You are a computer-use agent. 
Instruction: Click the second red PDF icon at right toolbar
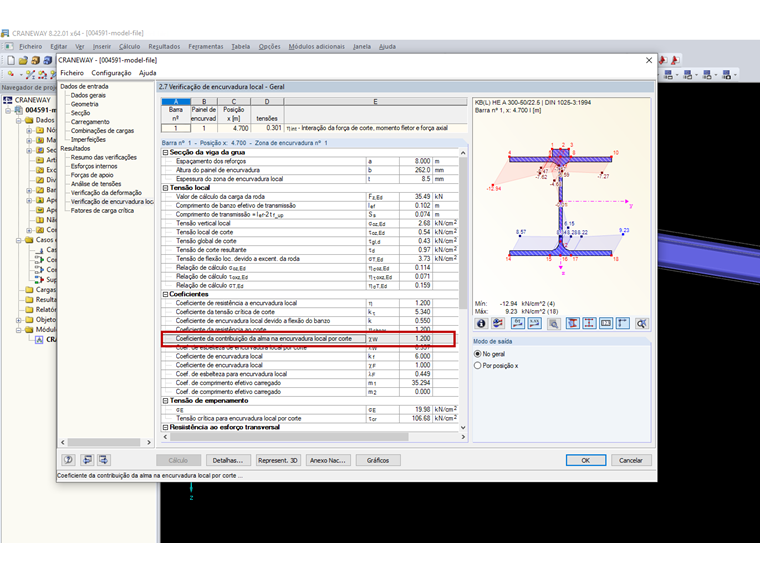(x=675, y=61)
